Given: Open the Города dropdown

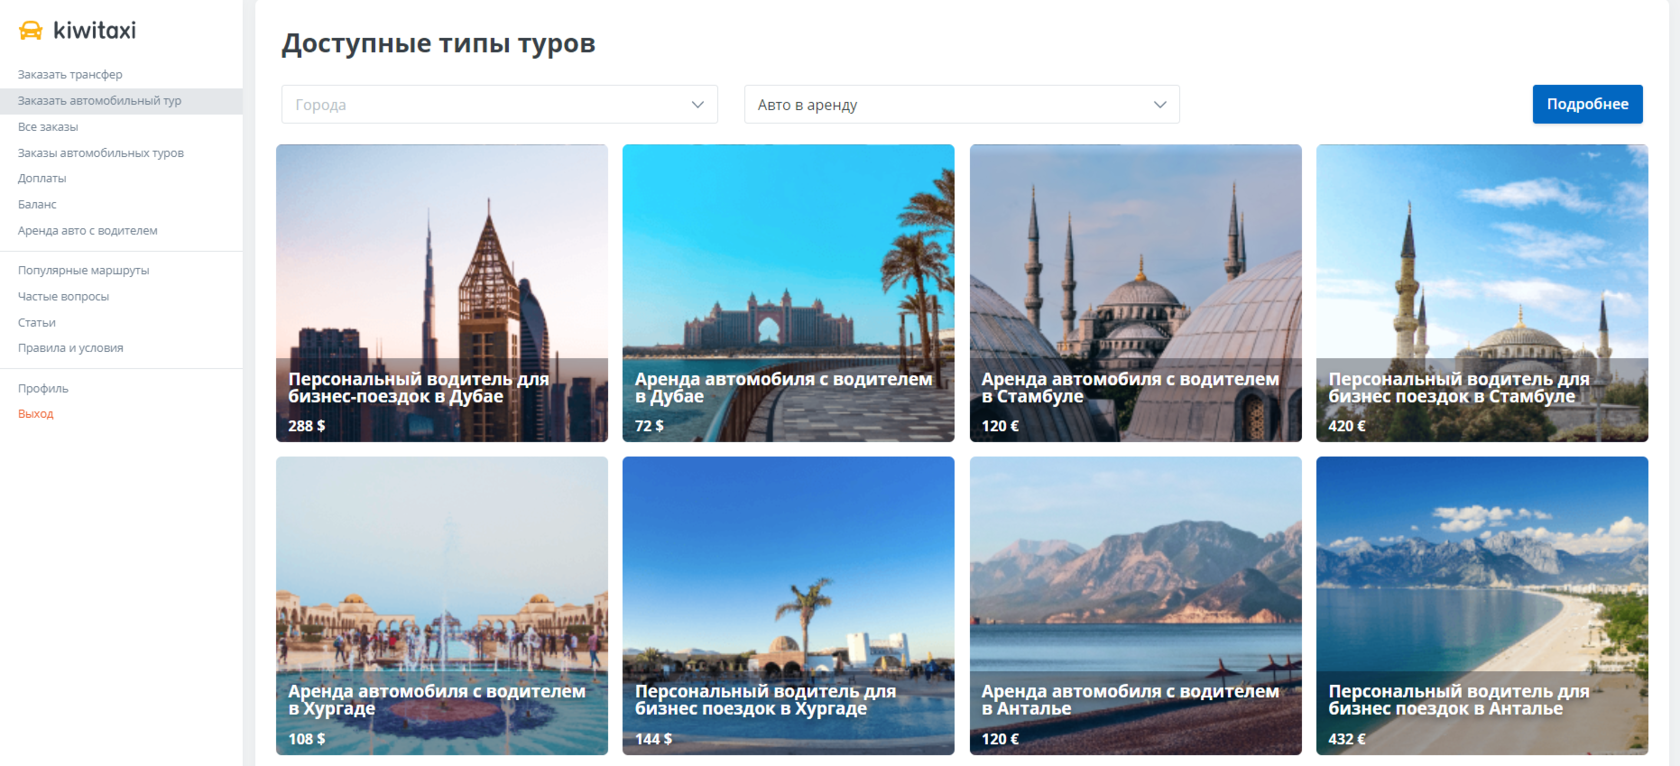Looking at the screenshot, I should (499, 105).
